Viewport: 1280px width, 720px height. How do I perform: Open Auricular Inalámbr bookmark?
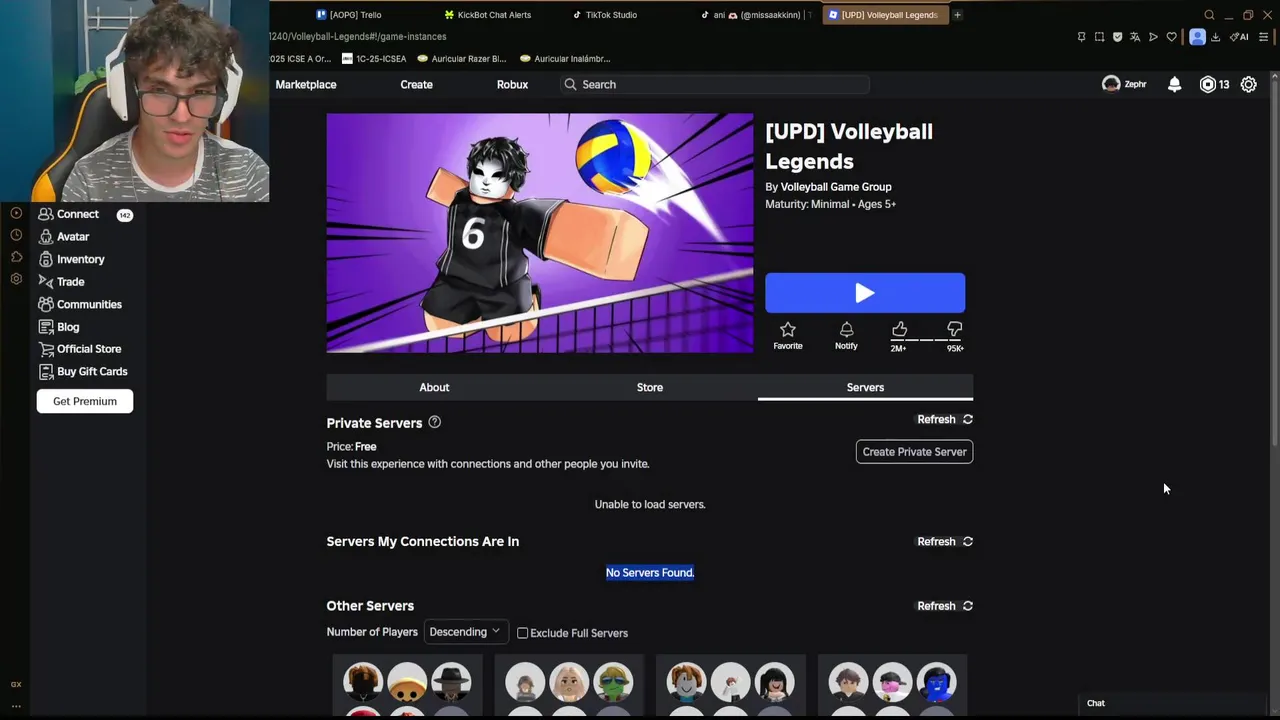[x=565, y=59]
